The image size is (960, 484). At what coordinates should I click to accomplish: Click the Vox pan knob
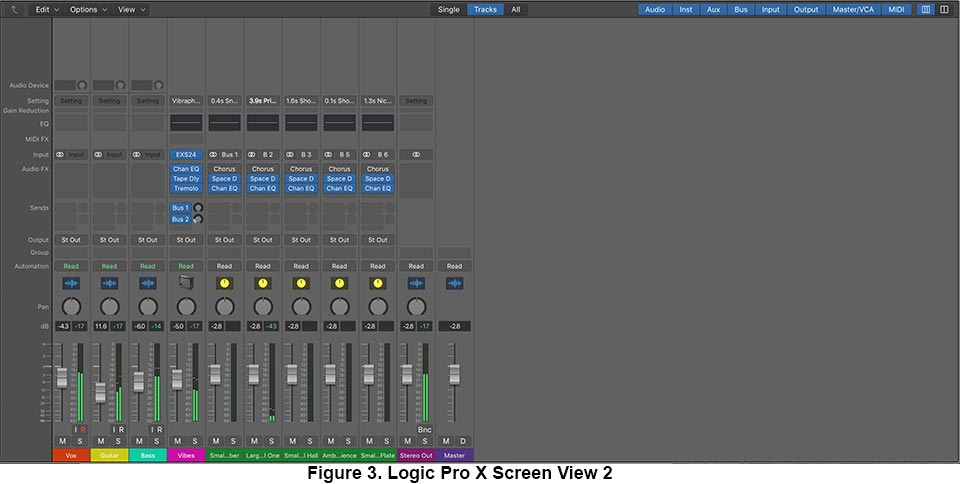[72, 307]
